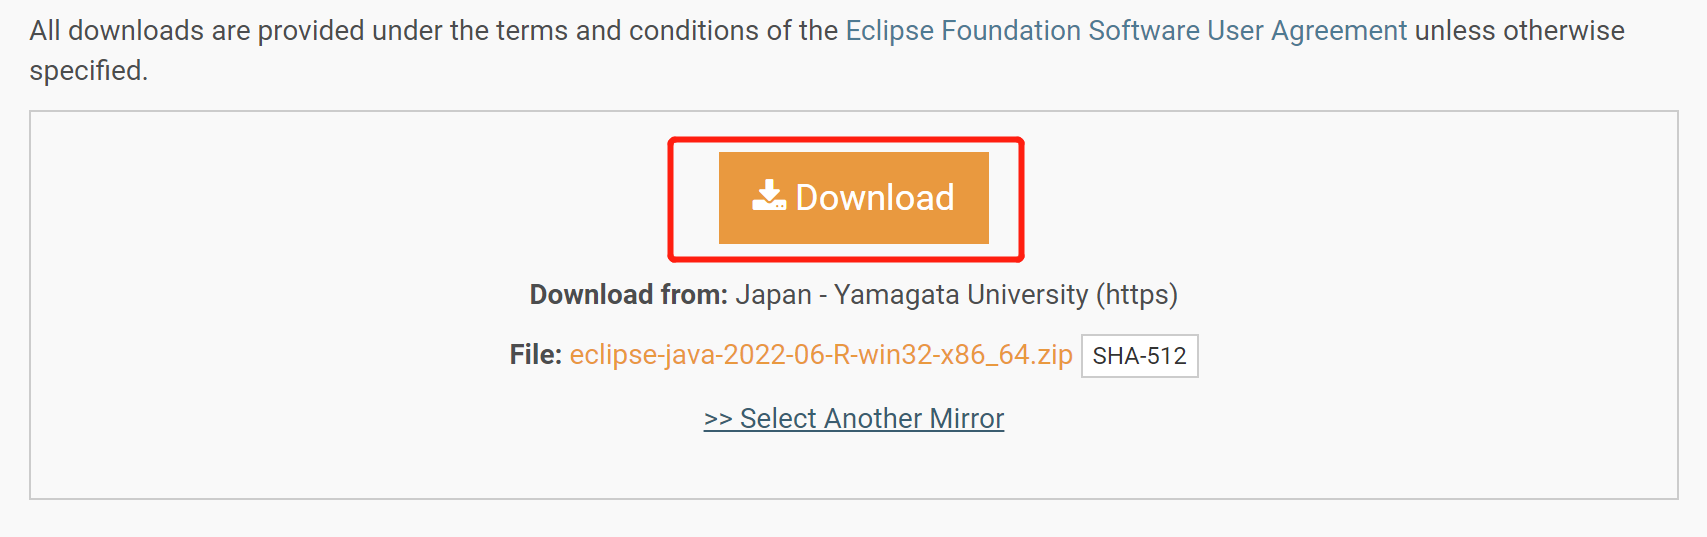Click the bold "Download from:" label
This screenshot has width=1707, height=537.
[628, 295]
